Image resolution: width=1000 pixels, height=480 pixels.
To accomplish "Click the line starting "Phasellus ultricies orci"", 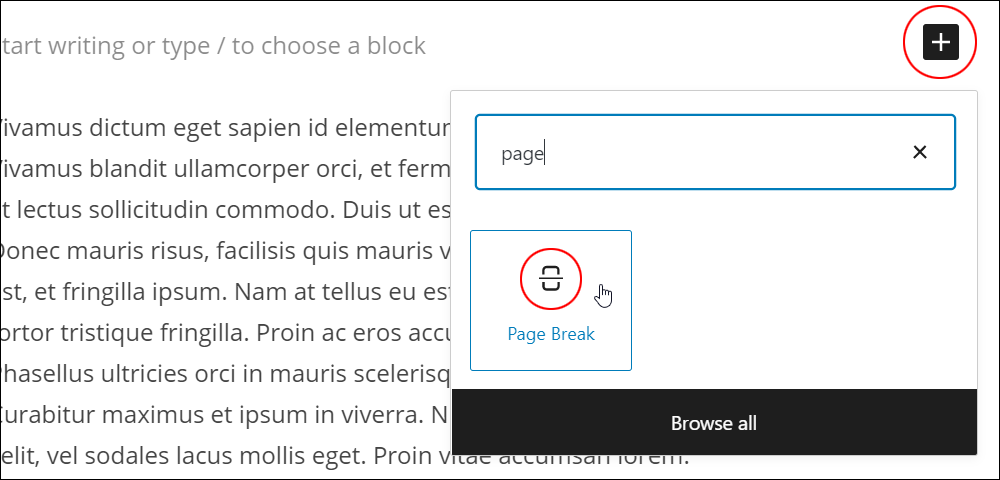I will click(225, 374).
